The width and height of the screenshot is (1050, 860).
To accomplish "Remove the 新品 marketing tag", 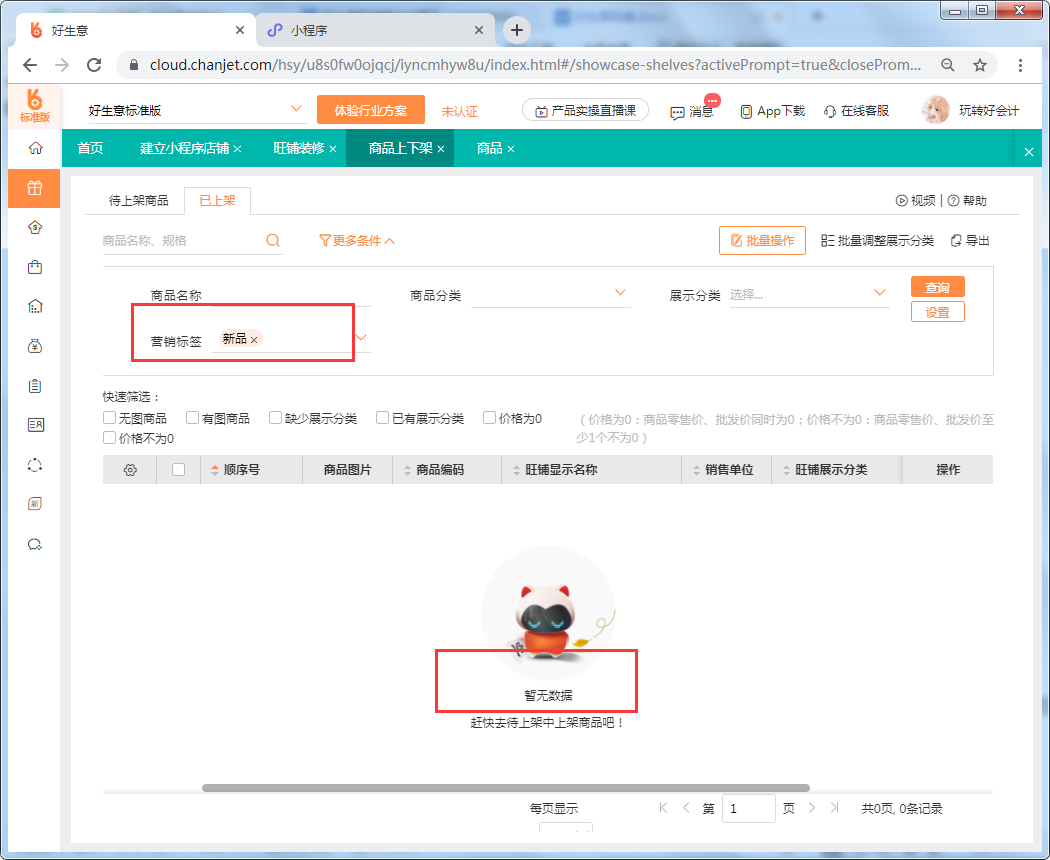I will coord(254,340).
